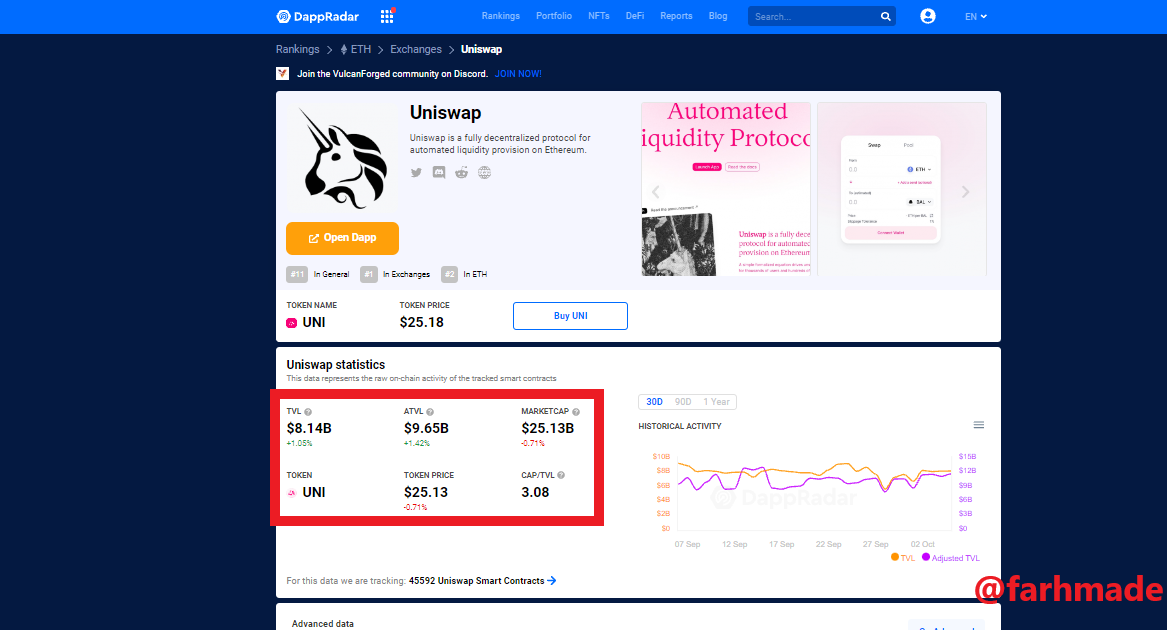Click the search input field
The height and width of the screenshot is (630, 1167).
tap(813, 16)
